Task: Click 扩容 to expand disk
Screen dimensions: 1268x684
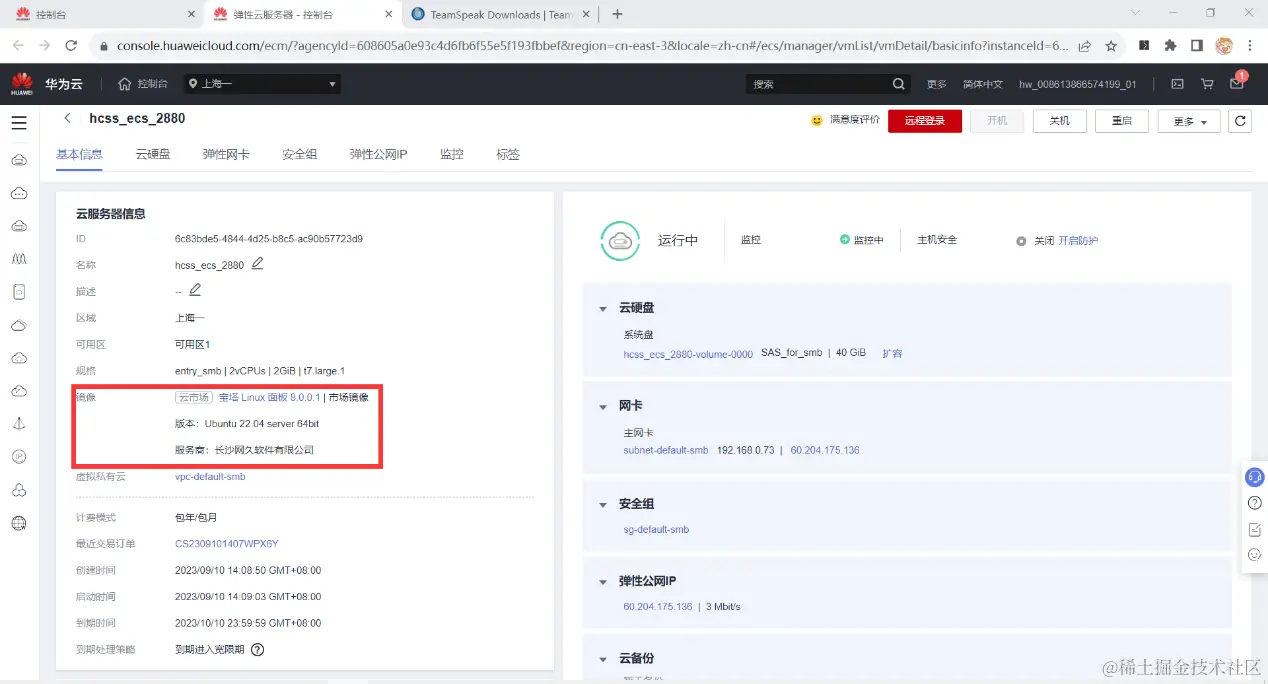Action: (892, 354)
